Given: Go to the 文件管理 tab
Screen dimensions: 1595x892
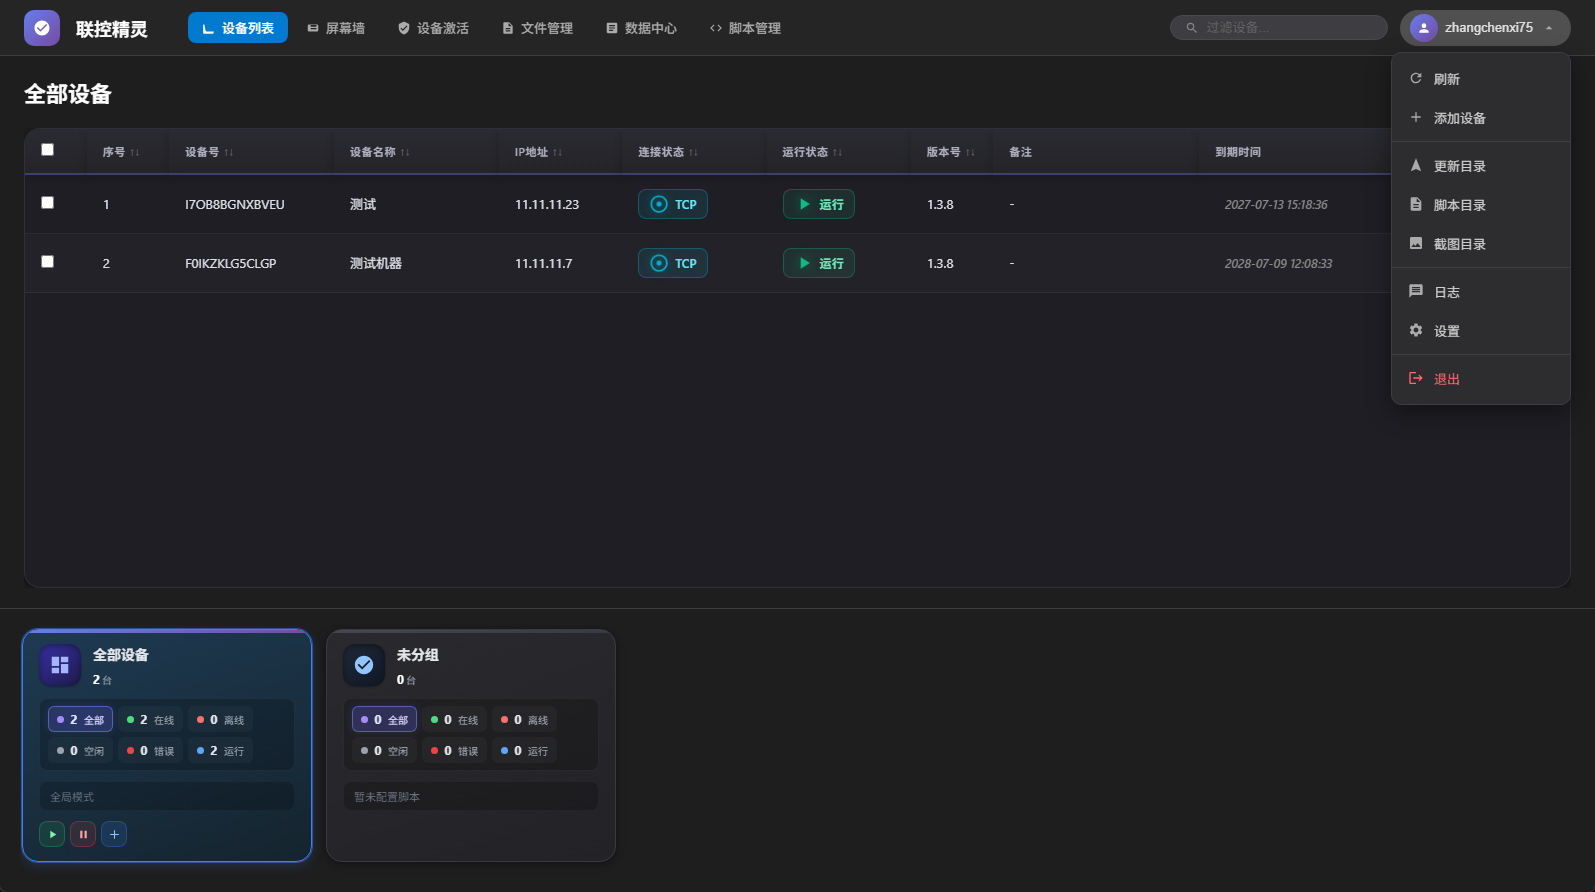Looking at the screenshot, I should pyautogui.click(x=537, y=28).
